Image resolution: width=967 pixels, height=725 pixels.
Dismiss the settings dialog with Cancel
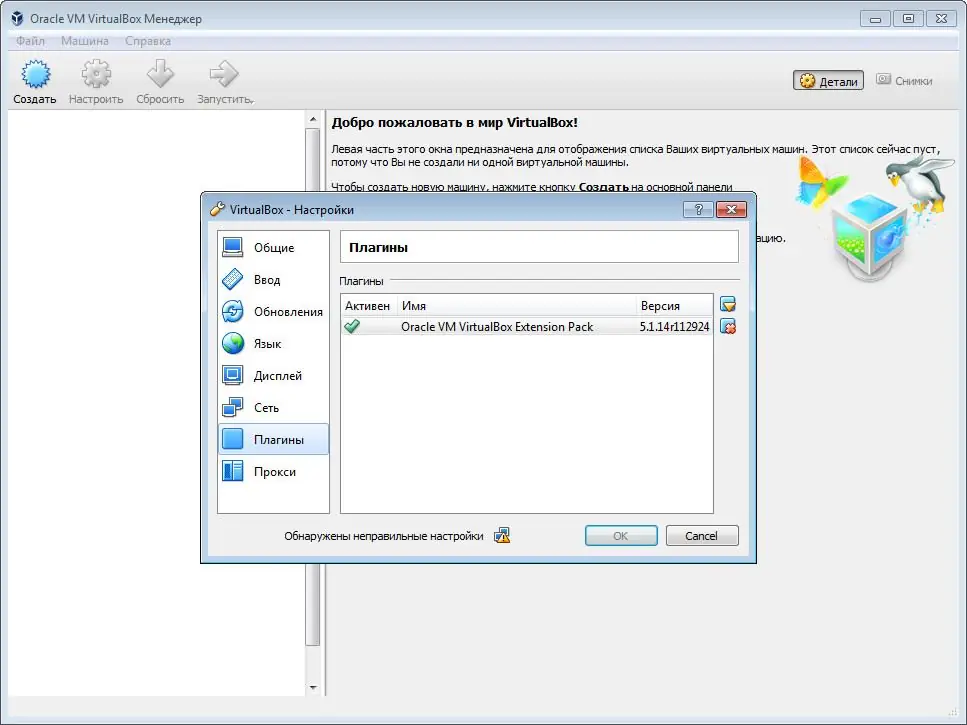point(702,536)
